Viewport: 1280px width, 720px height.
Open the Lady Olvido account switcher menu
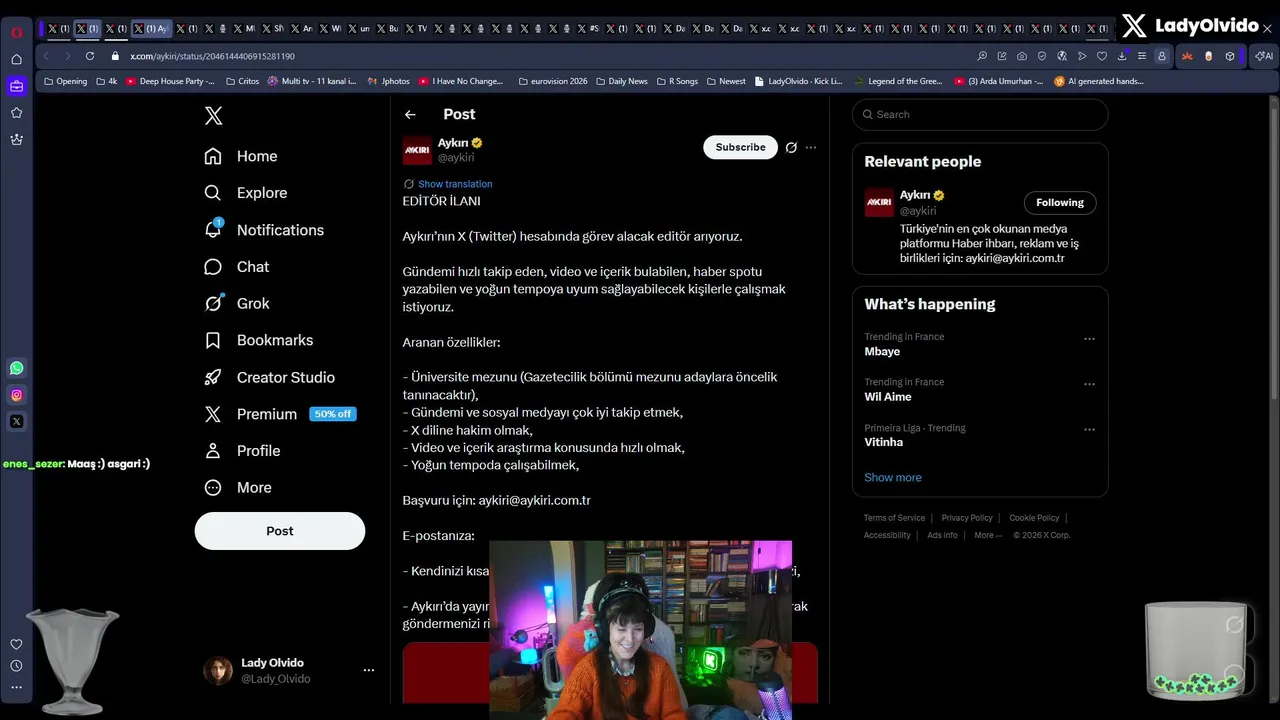point(368,670)
